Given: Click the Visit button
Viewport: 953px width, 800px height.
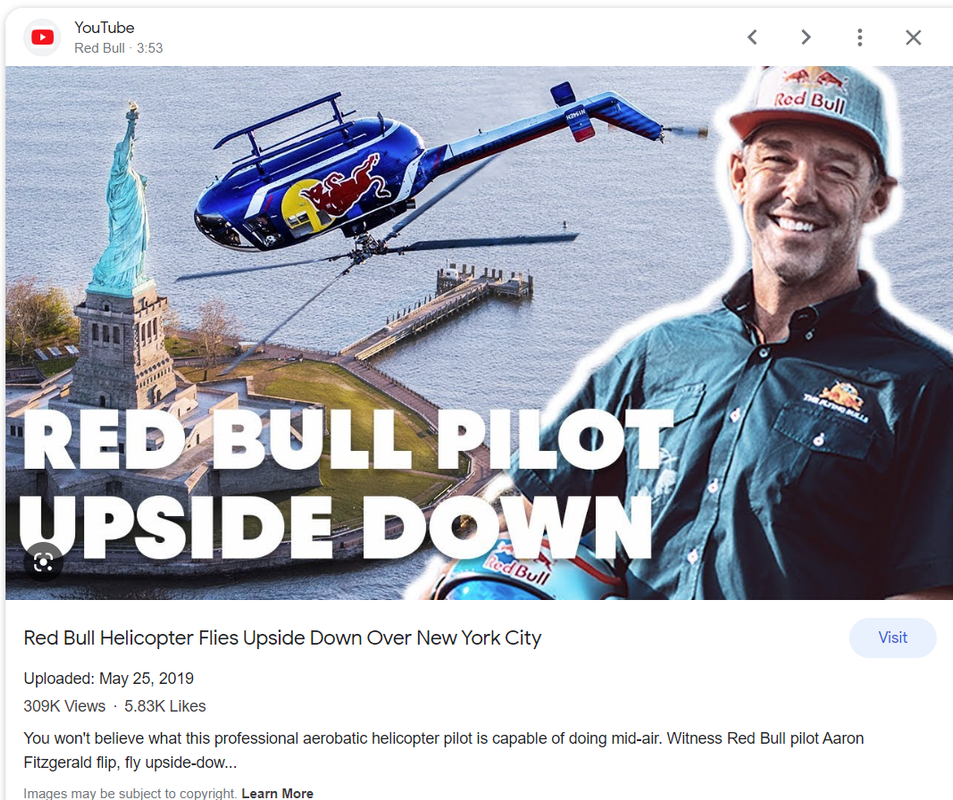Looking at the screenshot, I should click(892, 638).
